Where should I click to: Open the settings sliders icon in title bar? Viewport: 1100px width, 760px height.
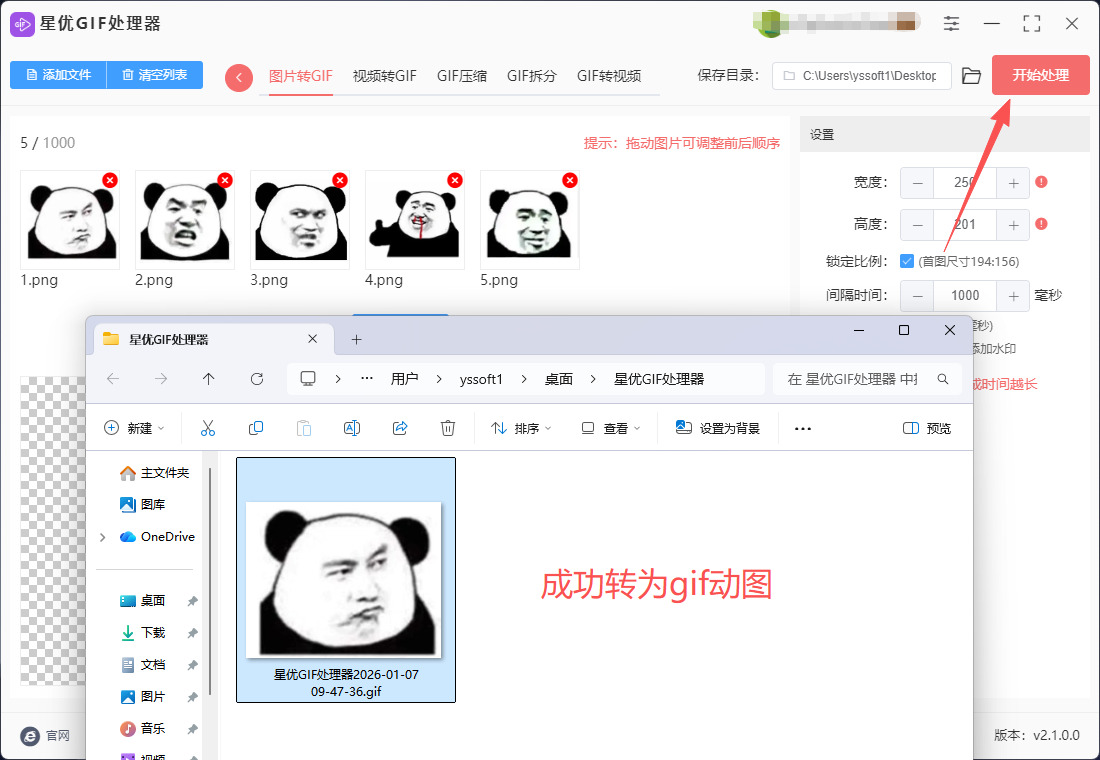951,23
